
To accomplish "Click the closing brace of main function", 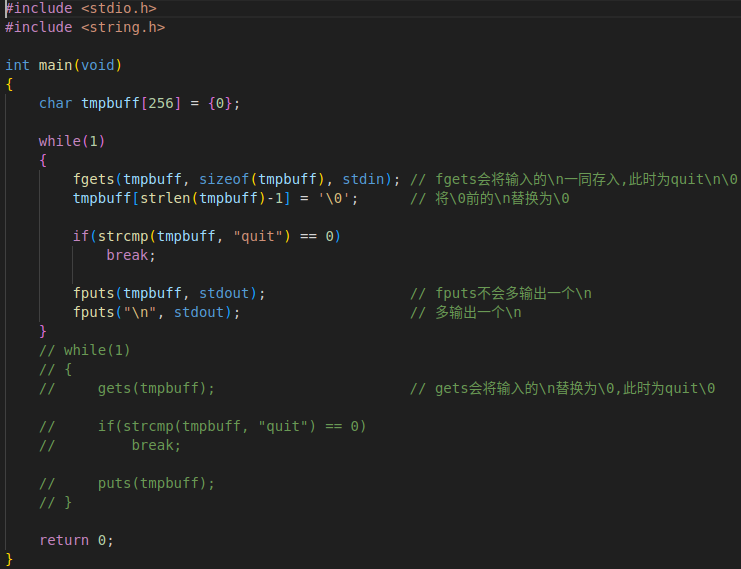I will [9, 560].
